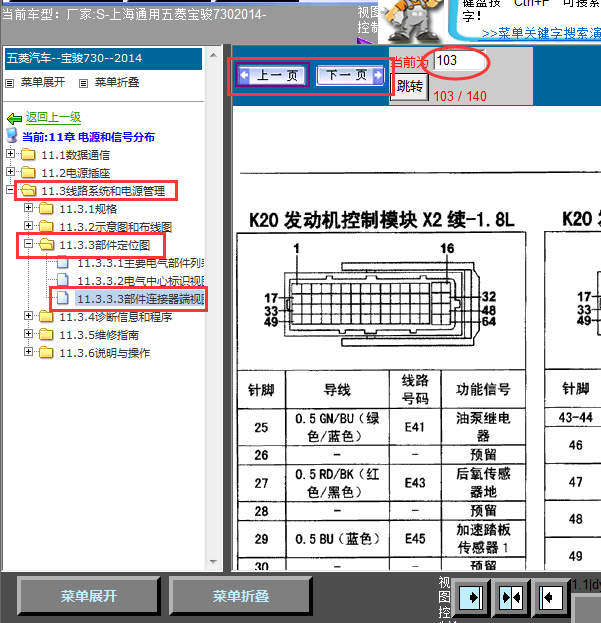This screenshot has width=601, height=623.
Task: Expand the 11.3.1规格 tree node
Action: point(28,207)
